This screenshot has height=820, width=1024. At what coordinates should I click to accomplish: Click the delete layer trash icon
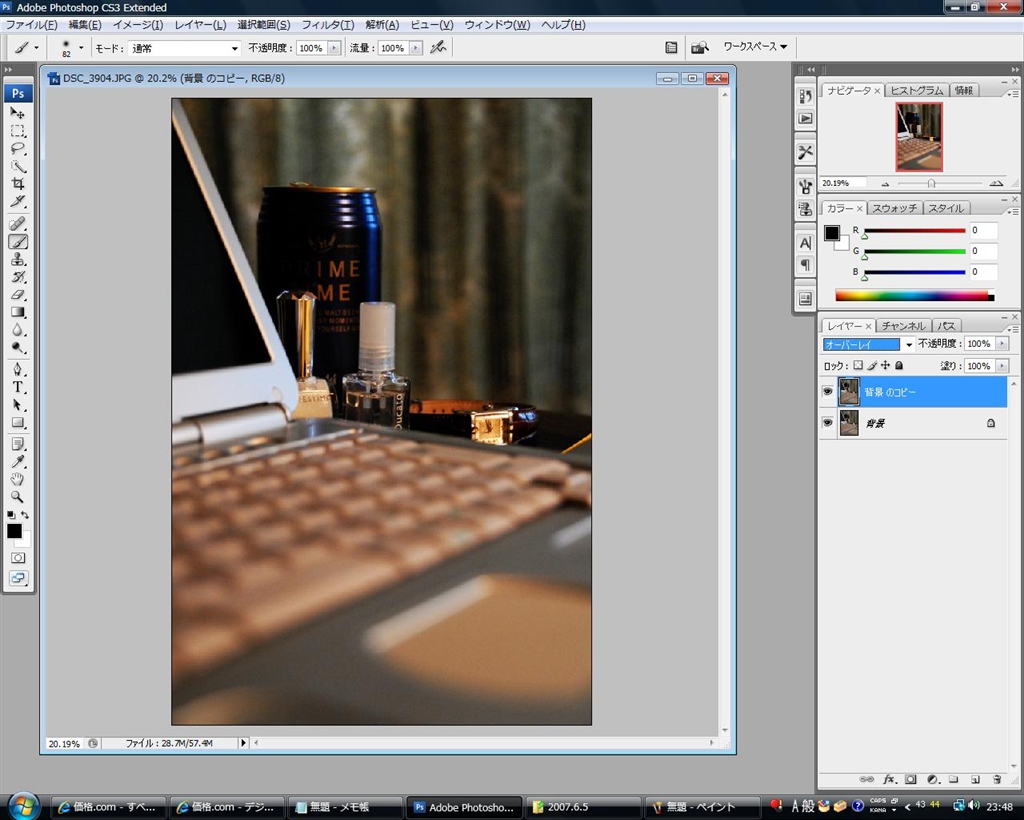[996, 779]
